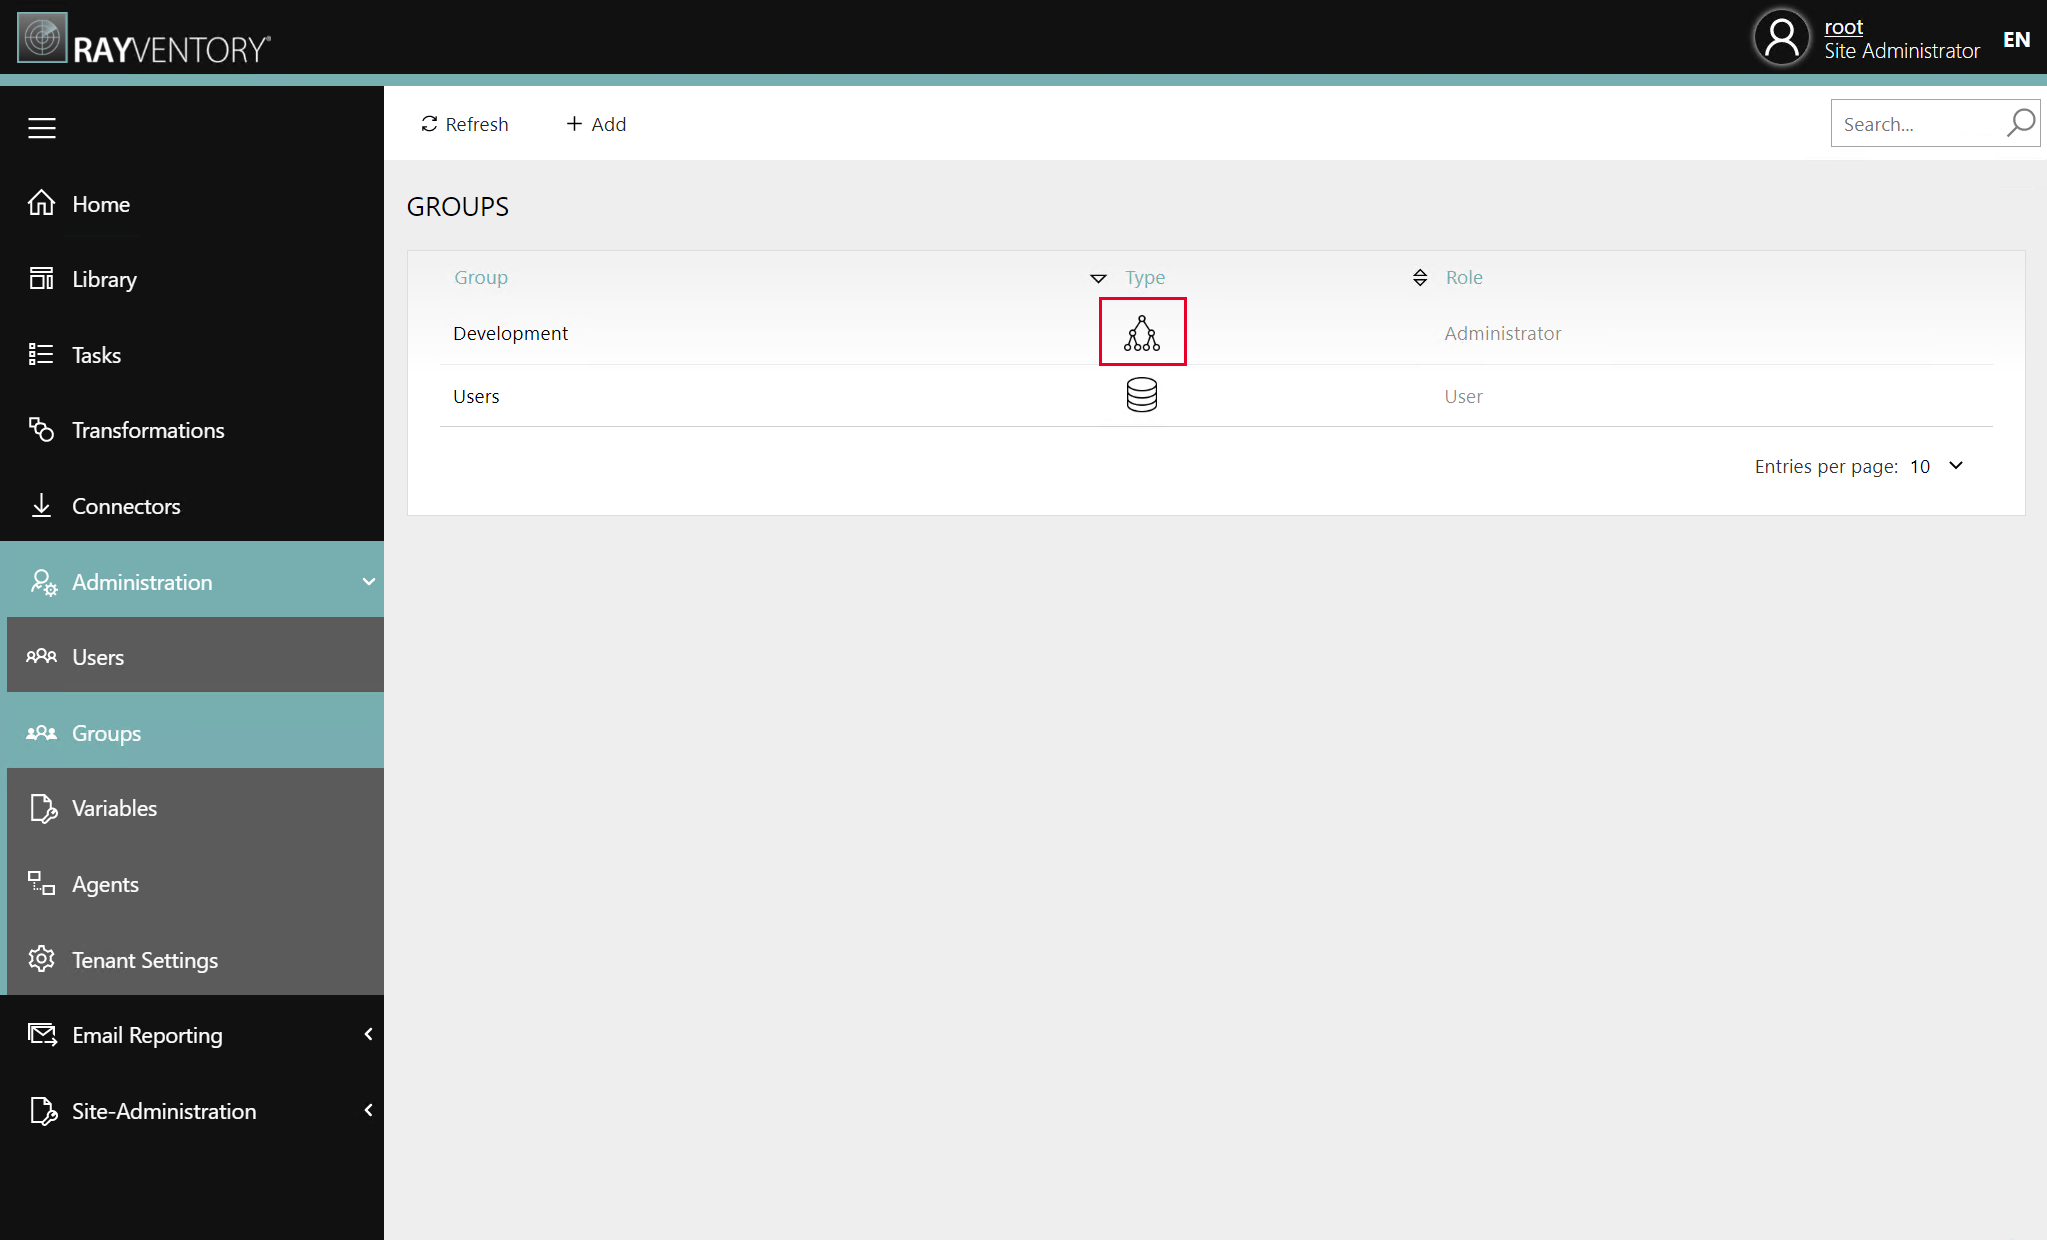Open Groups in the Administration menu
2047x1240 pixels.
106,732
